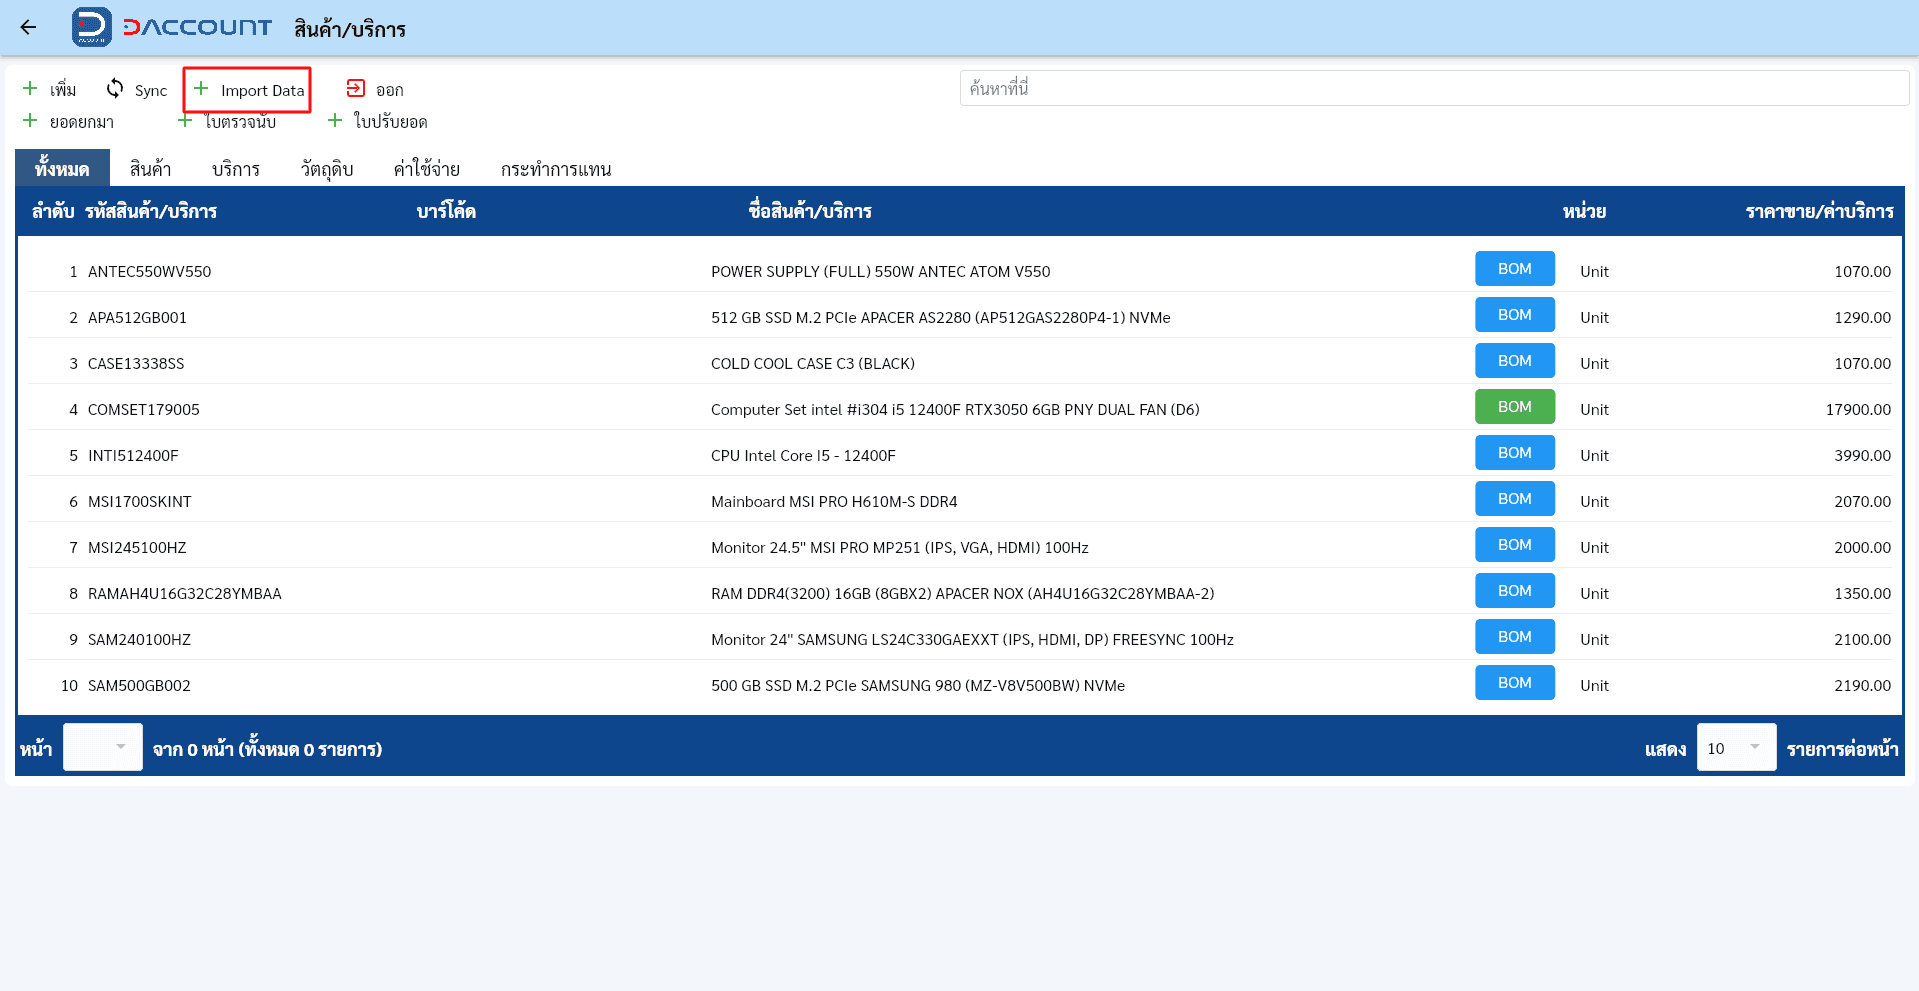
Task: Open BOM for MSI245100HZ
Action: coord(1515,545)
